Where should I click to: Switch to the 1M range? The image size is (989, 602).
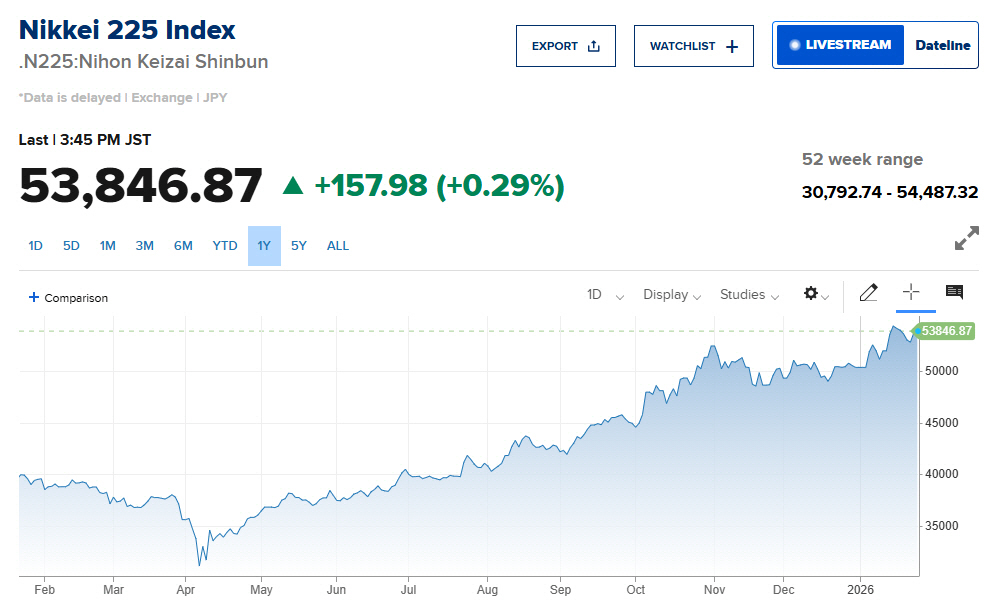108,246
